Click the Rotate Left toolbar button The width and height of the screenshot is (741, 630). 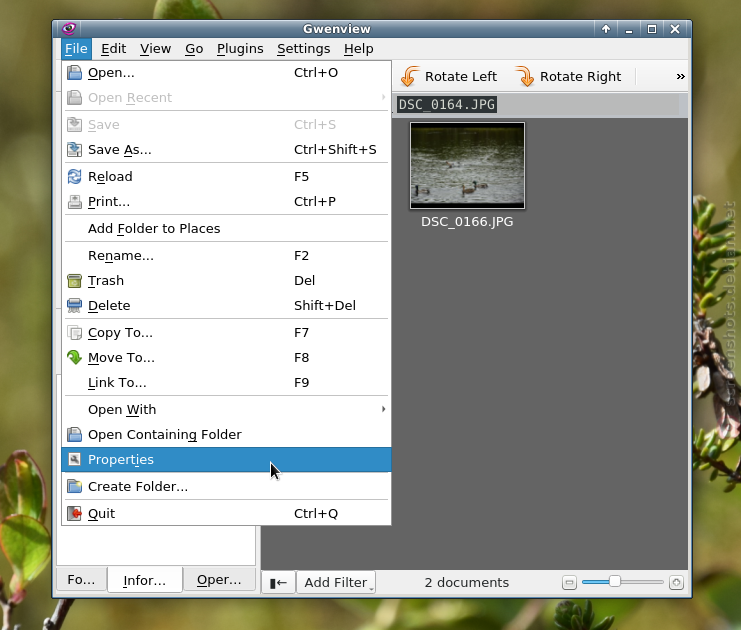click(x=449, y=77)
